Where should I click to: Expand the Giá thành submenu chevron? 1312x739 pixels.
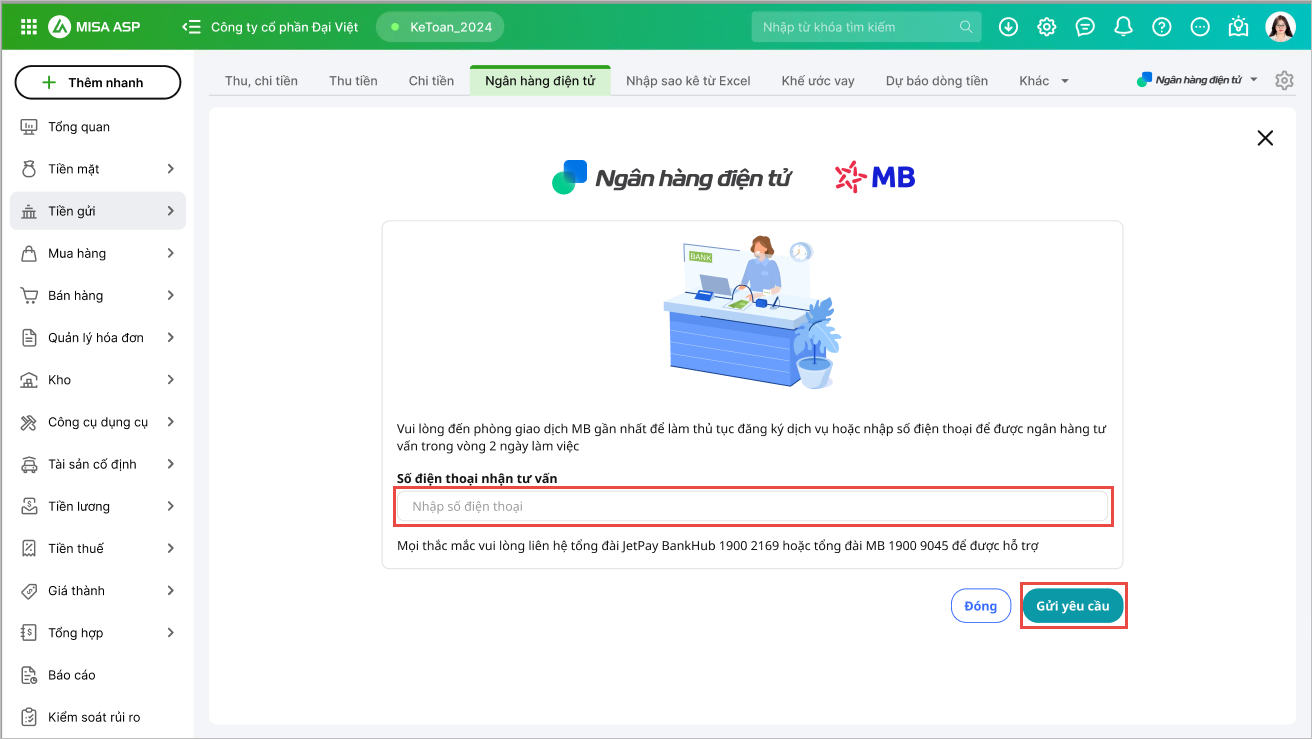[x=171, y=591]
